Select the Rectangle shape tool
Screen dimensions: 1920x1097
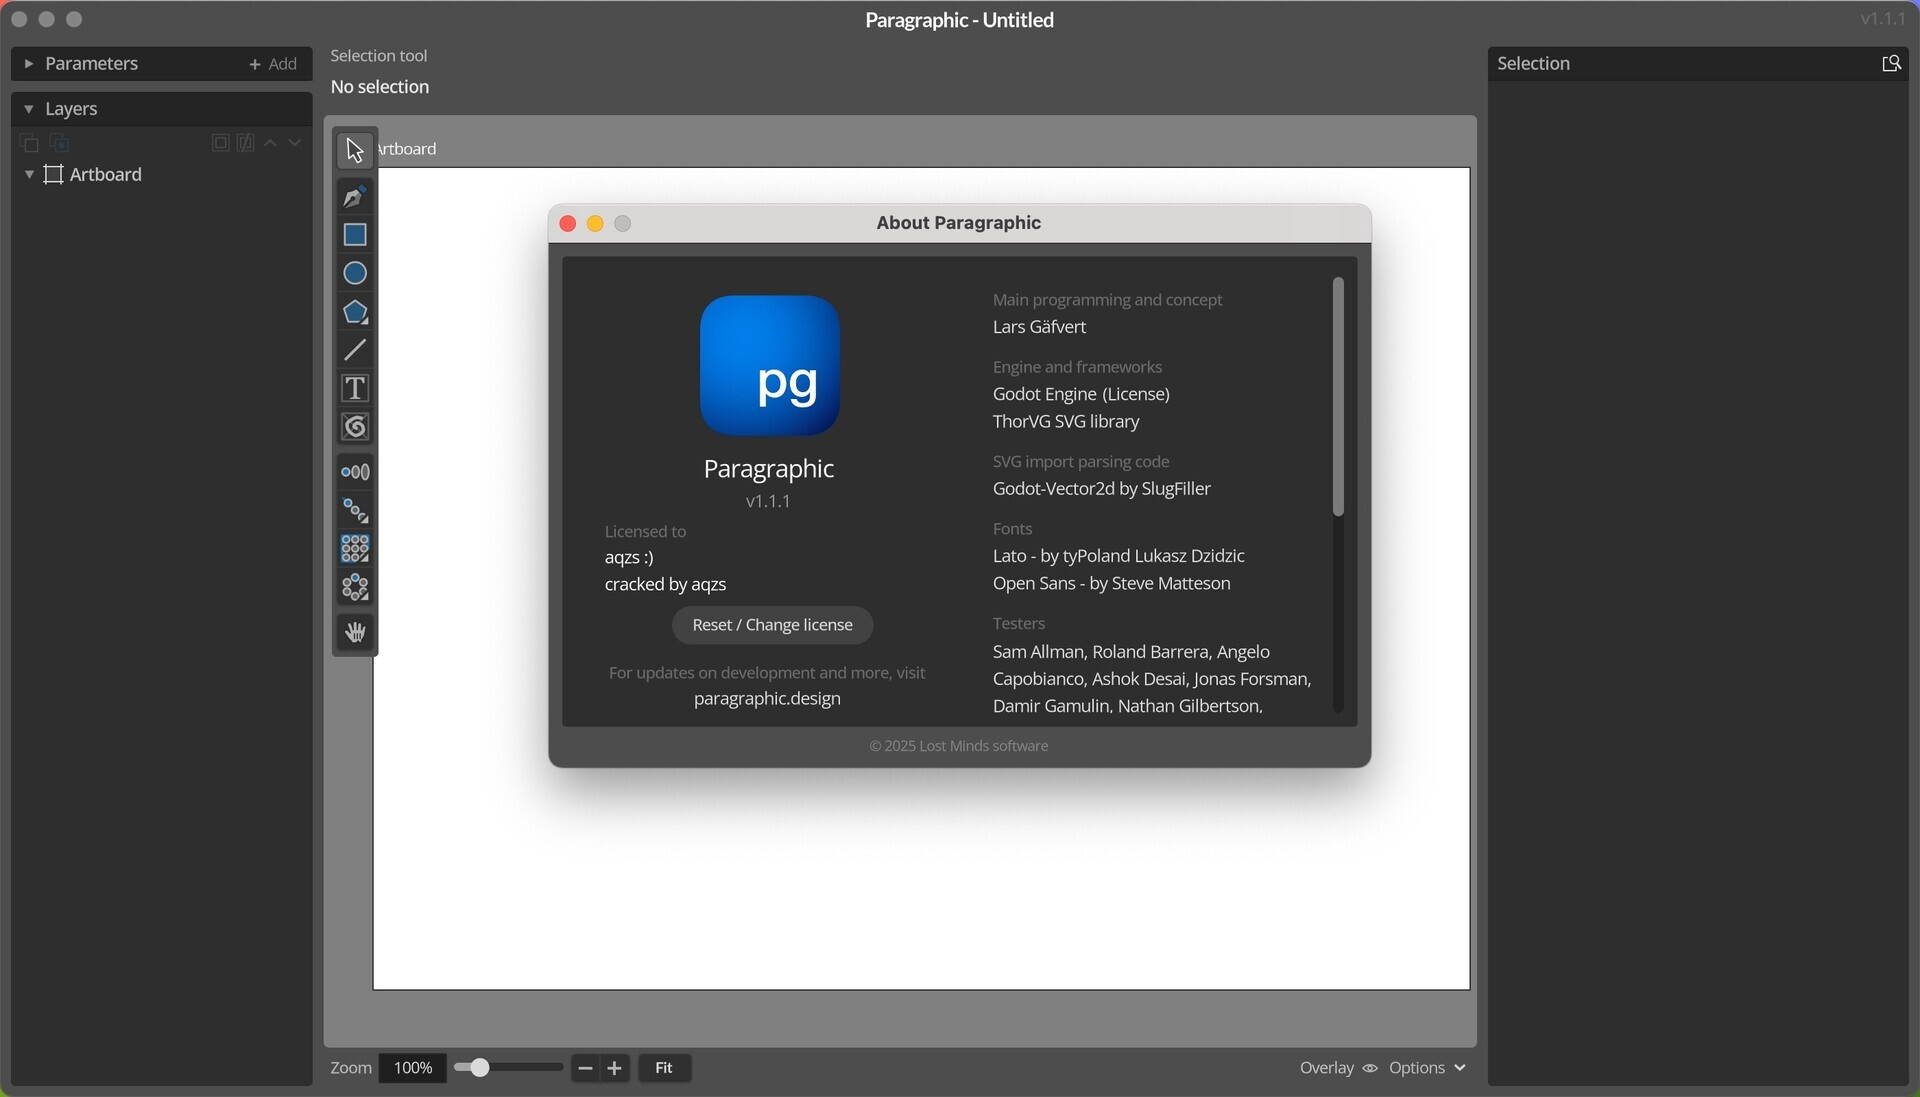354,234
